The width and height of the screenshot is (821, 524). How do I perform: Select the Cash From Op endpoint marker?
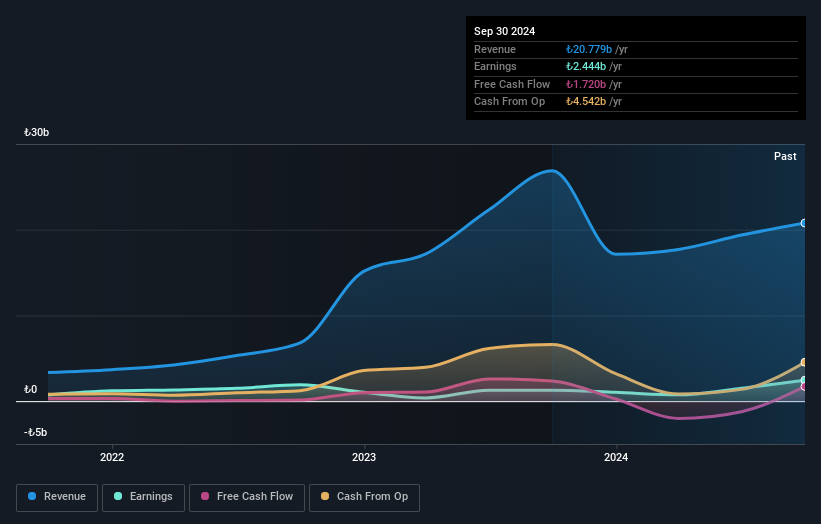(804, 362)
